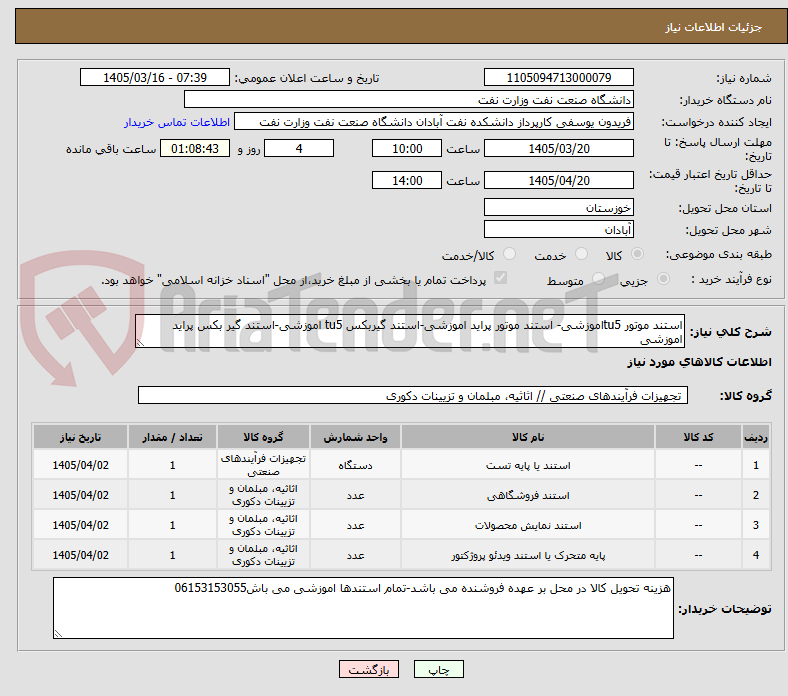Click the delivery city field آبادان
The width and height of the screenshot is (788, 696).
pos(558,230)
